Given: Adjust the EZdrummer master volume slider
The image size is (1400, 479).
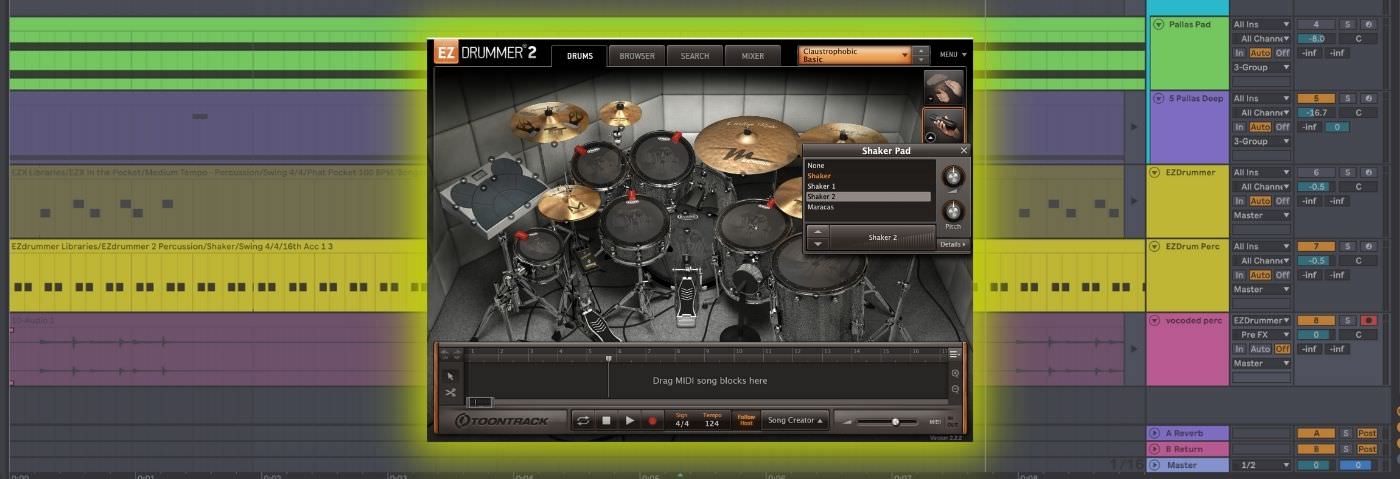Looking at the screenshot, I should click(x=895, y=421).
